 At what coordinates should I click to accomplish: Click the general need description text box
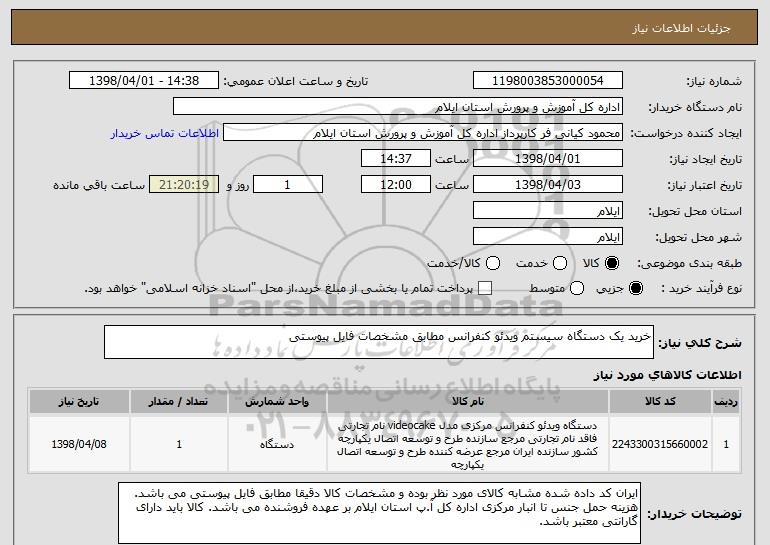pyautogui.click(x=379, y=342)
